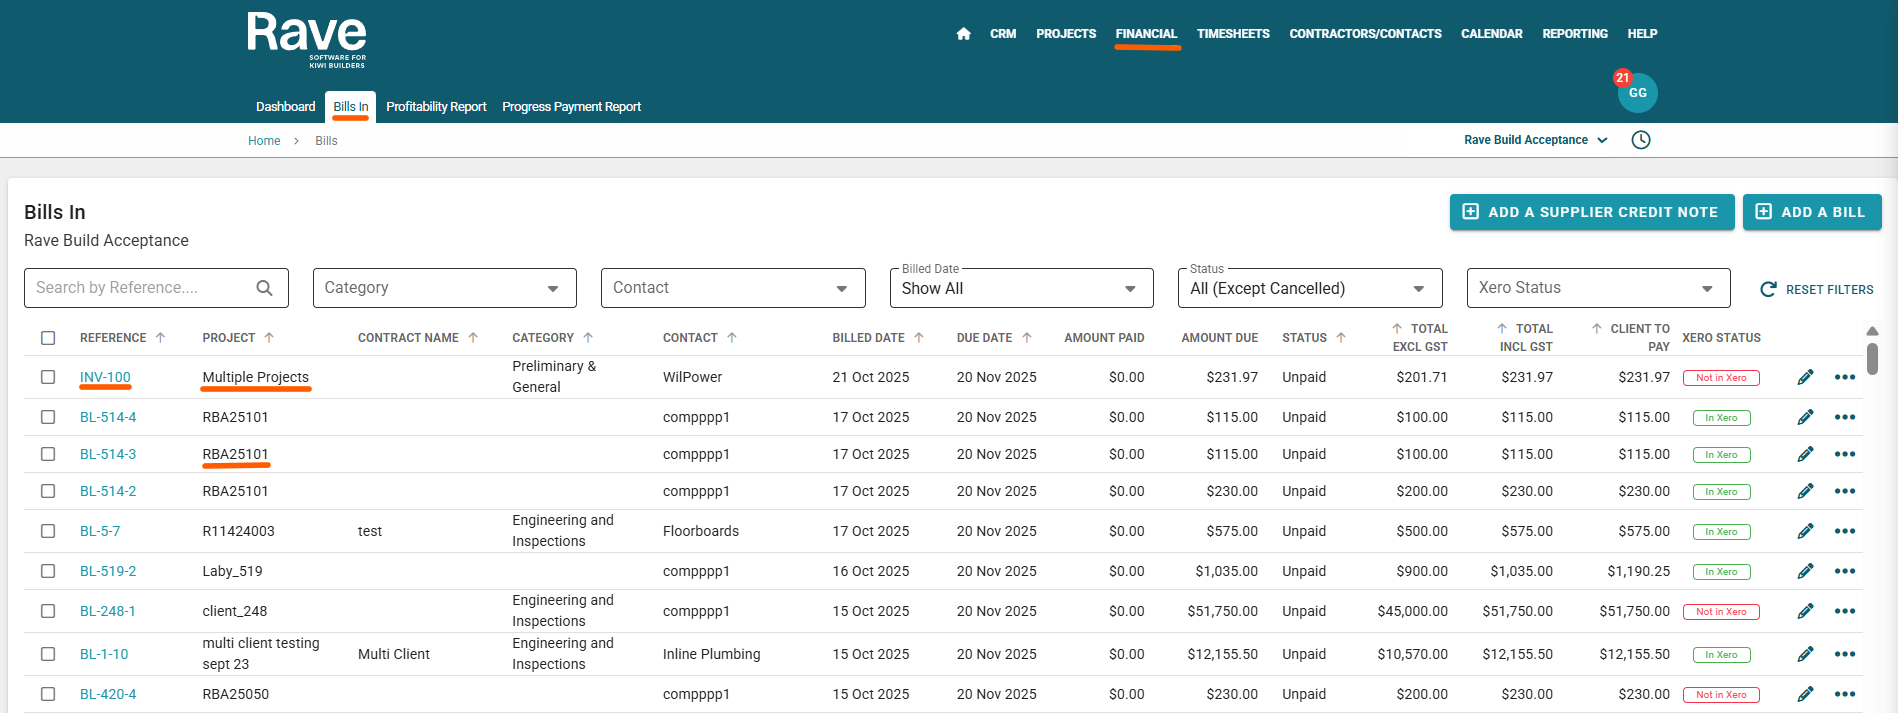Click search magnifier icon in reference field
1898x713 pixels.
click(x=264, y=288)
